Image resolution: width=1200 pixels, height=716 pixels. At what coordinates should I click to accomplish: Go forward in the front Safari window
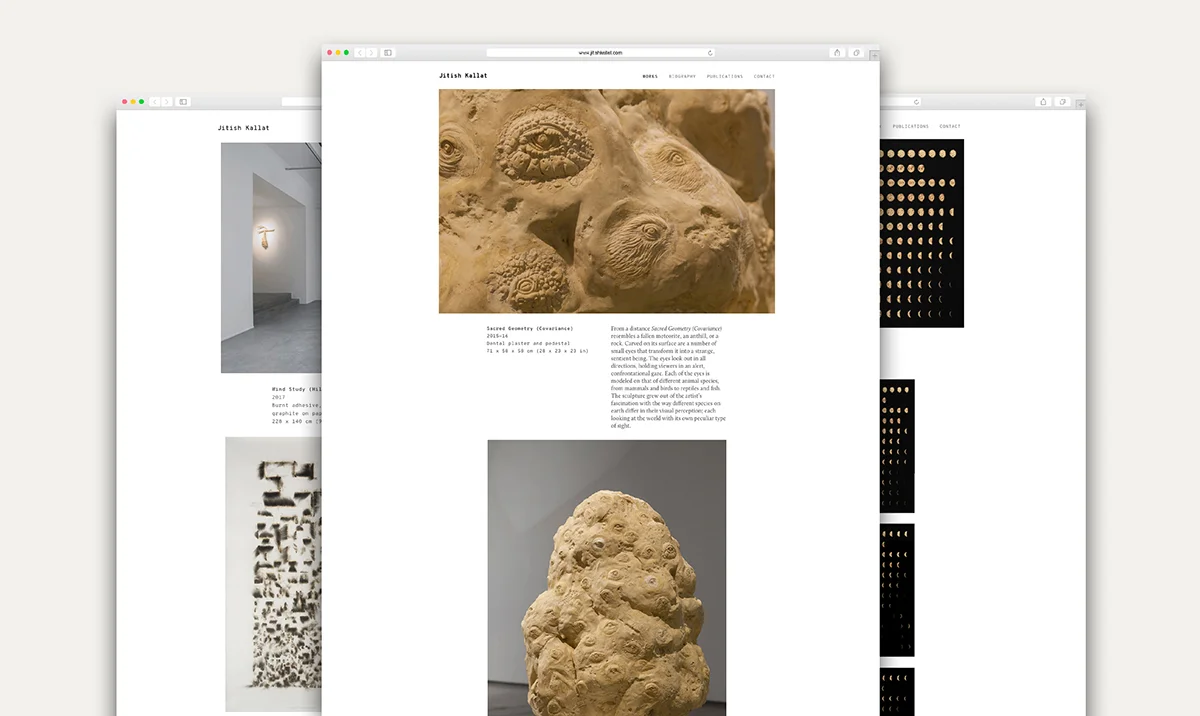click(x=371, y=52)
